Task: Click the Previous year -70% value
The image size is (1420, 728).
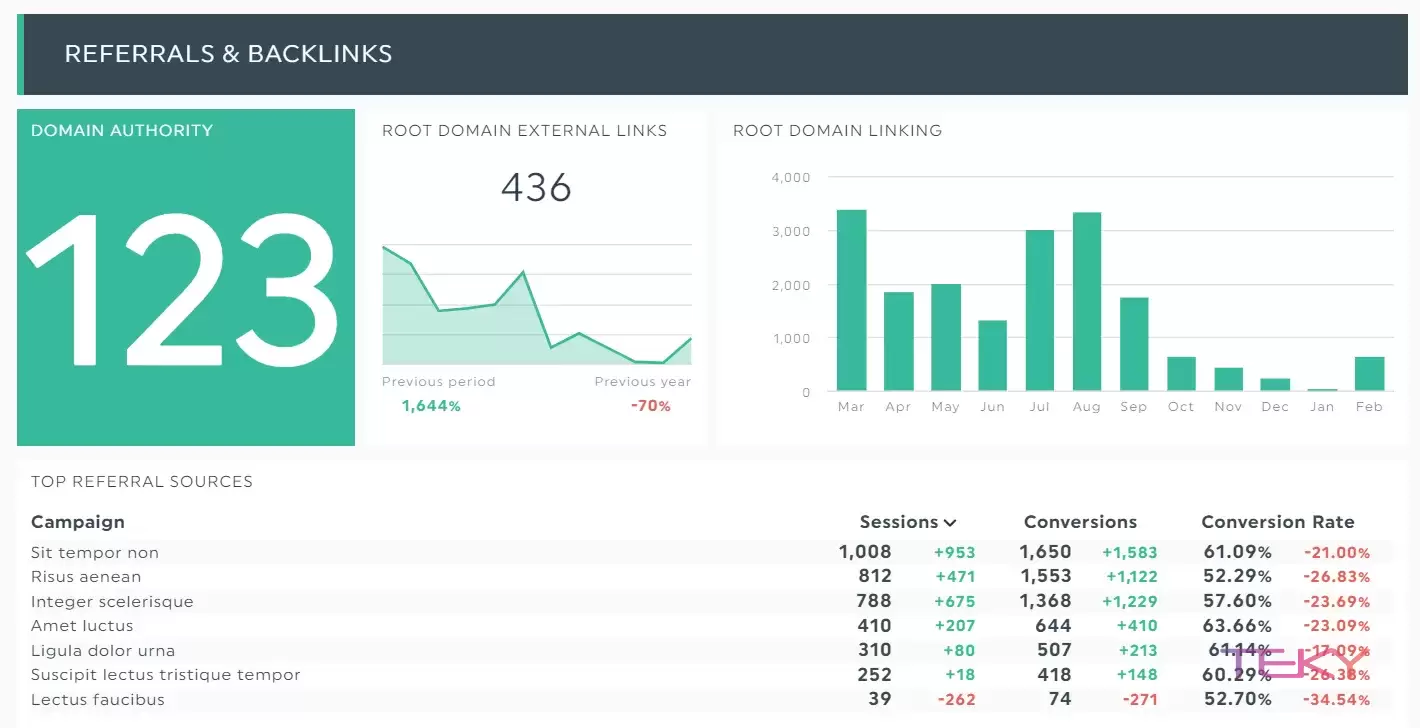Action: coord(650,406)
